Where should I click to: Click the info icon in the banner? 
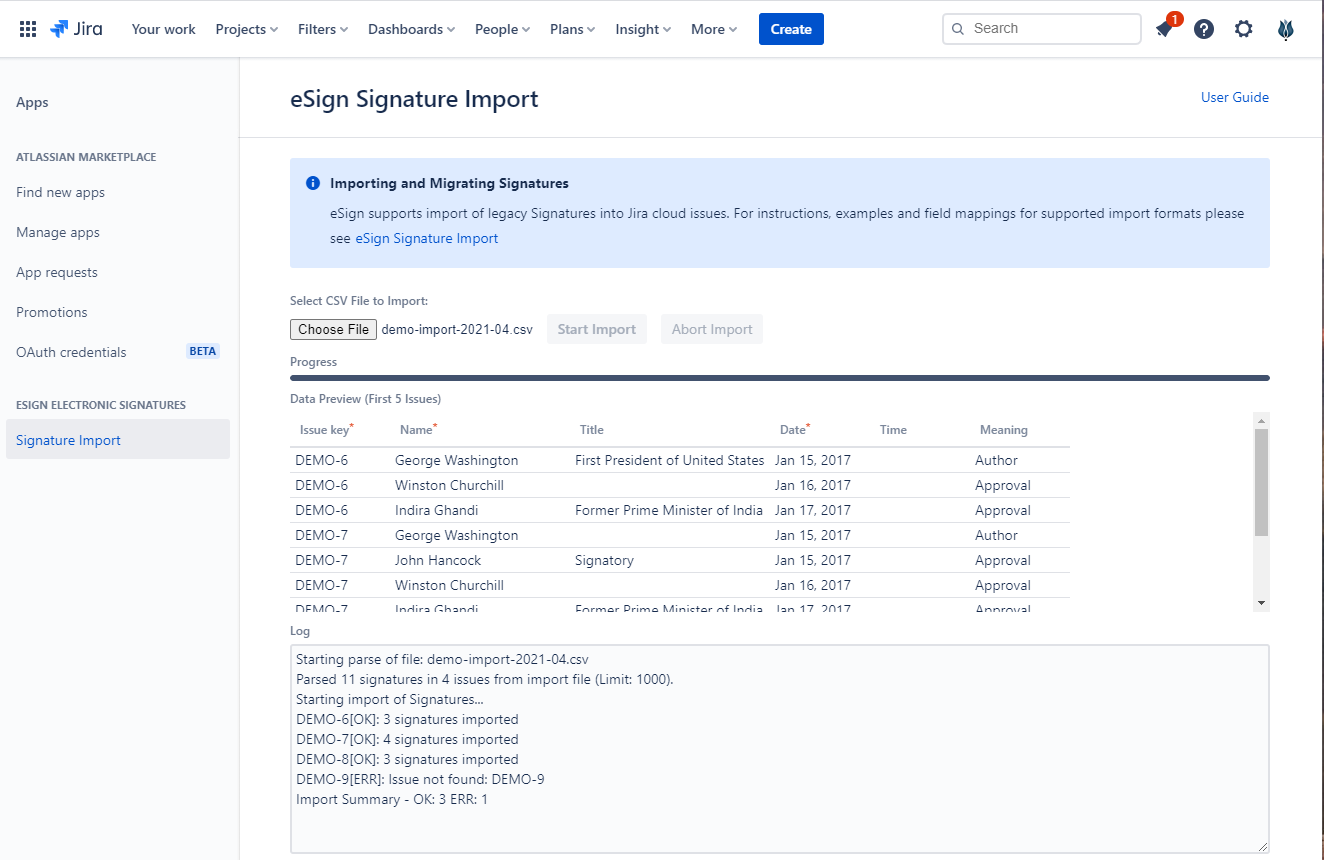(x=313, y=184)
